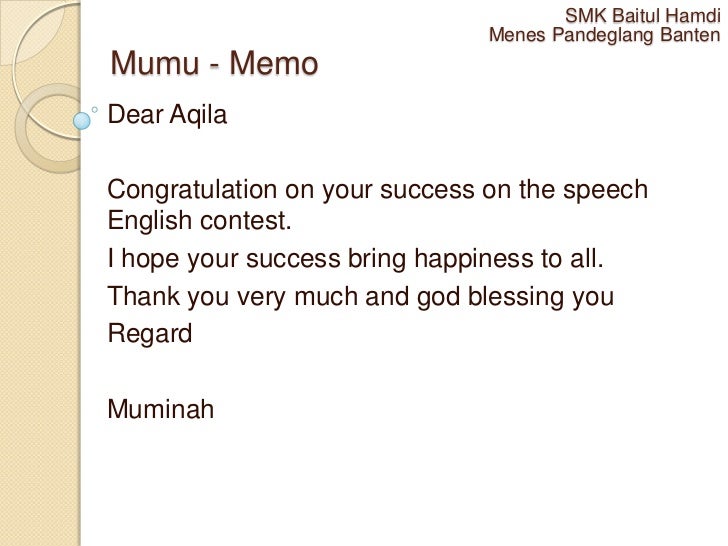
Task: Click the blue bullet circle beside Dear Aqila
Action: pos(82,121)
